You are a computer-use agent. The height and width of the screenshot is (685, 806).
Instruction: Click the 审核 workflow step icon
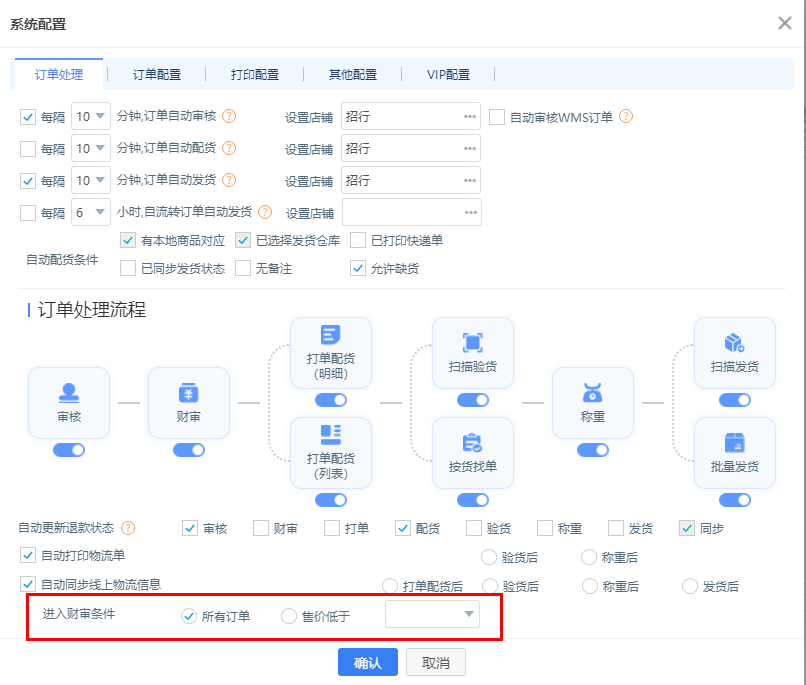[69, 393]
